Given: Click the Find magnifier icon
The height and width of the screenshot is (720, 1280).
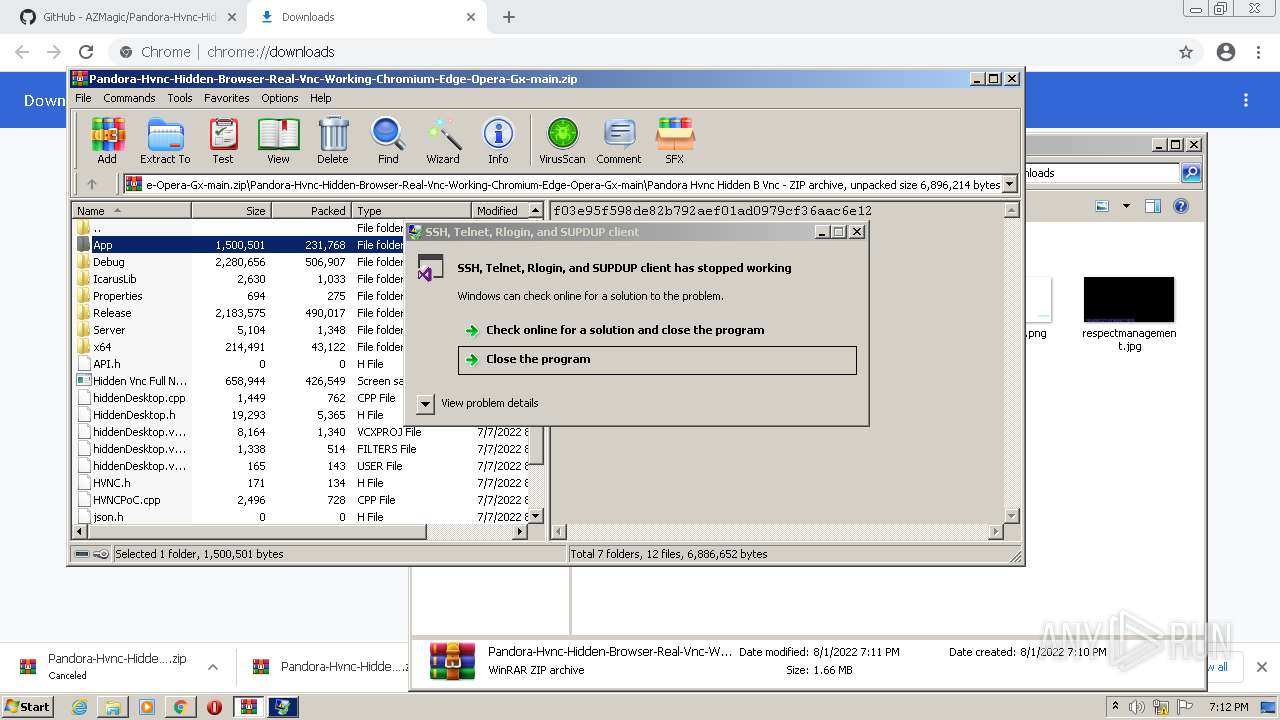Looking at the screenshot, I should point(388,141).
